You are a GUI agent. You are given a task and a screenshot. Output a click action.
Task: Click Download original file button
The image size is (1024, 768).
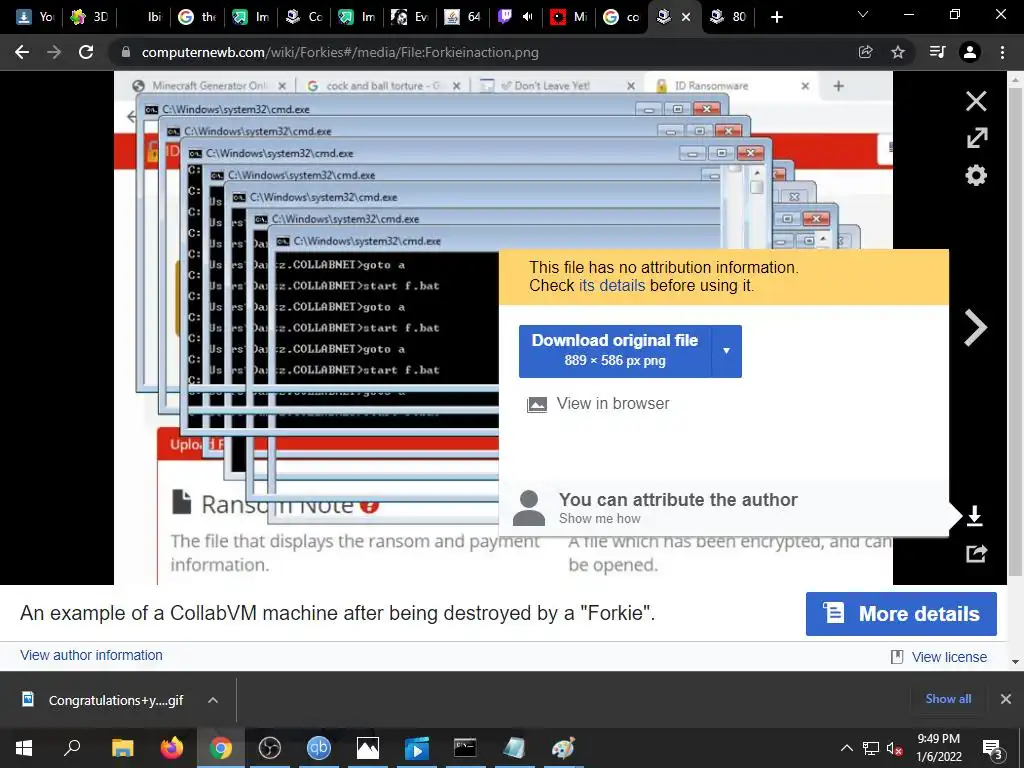[x=615, y=351]
